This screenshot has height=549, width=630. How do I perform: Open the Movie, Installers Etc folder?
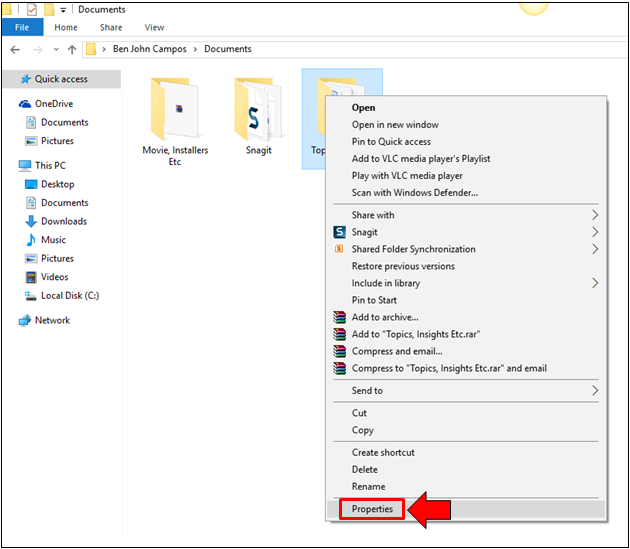[174, 109]
